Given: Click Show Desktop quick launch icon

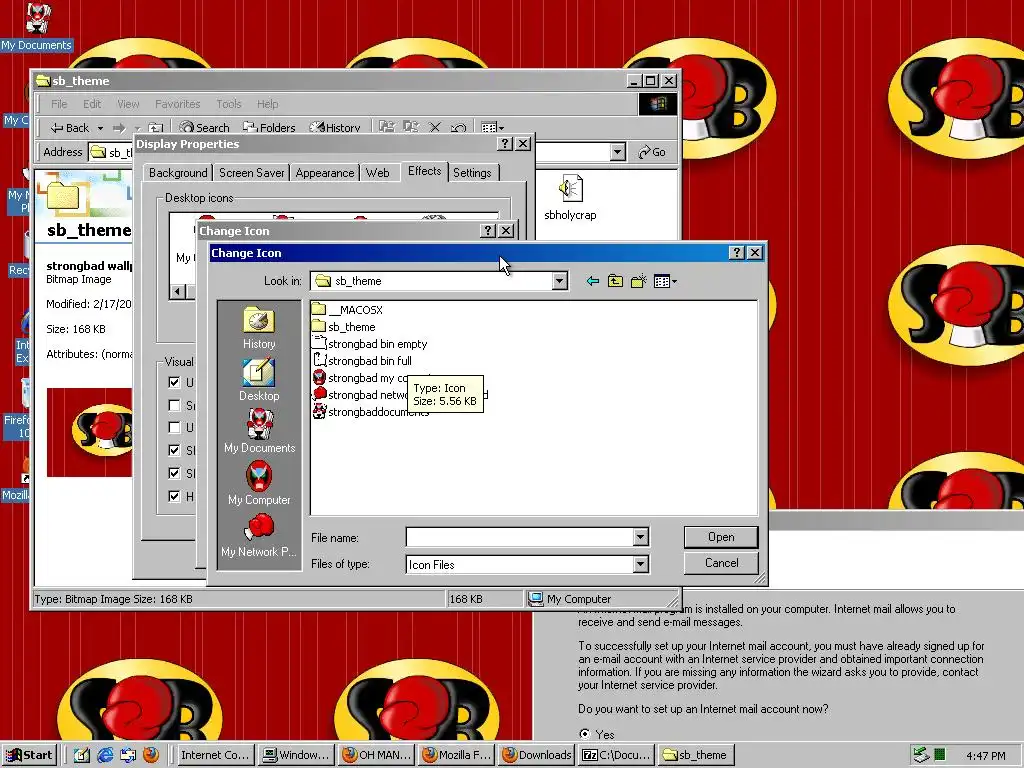Looking at the screenshot, I should pyautogui.click(x=82, y=755).
